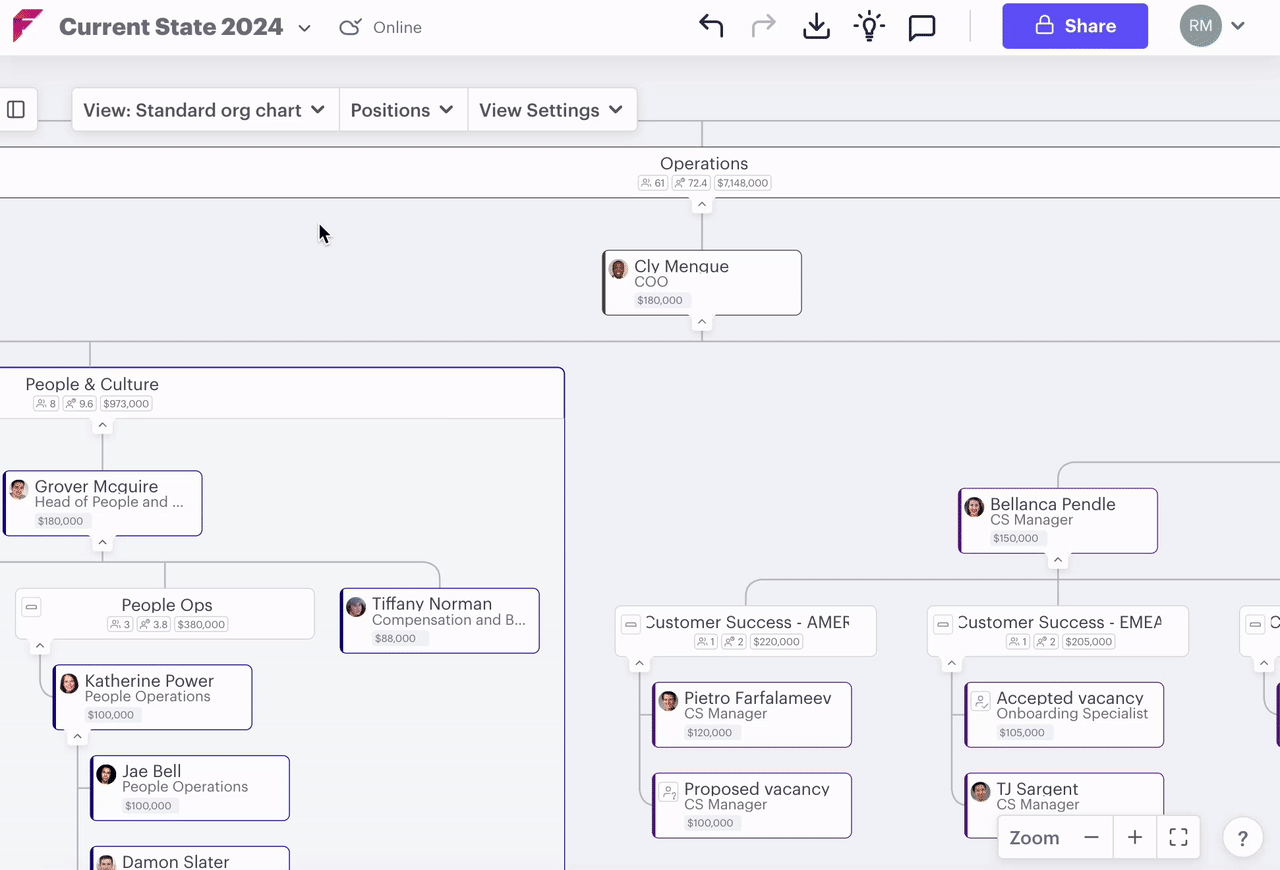
Task: Zoom in with the plus icon
Action: [1135, 838]
